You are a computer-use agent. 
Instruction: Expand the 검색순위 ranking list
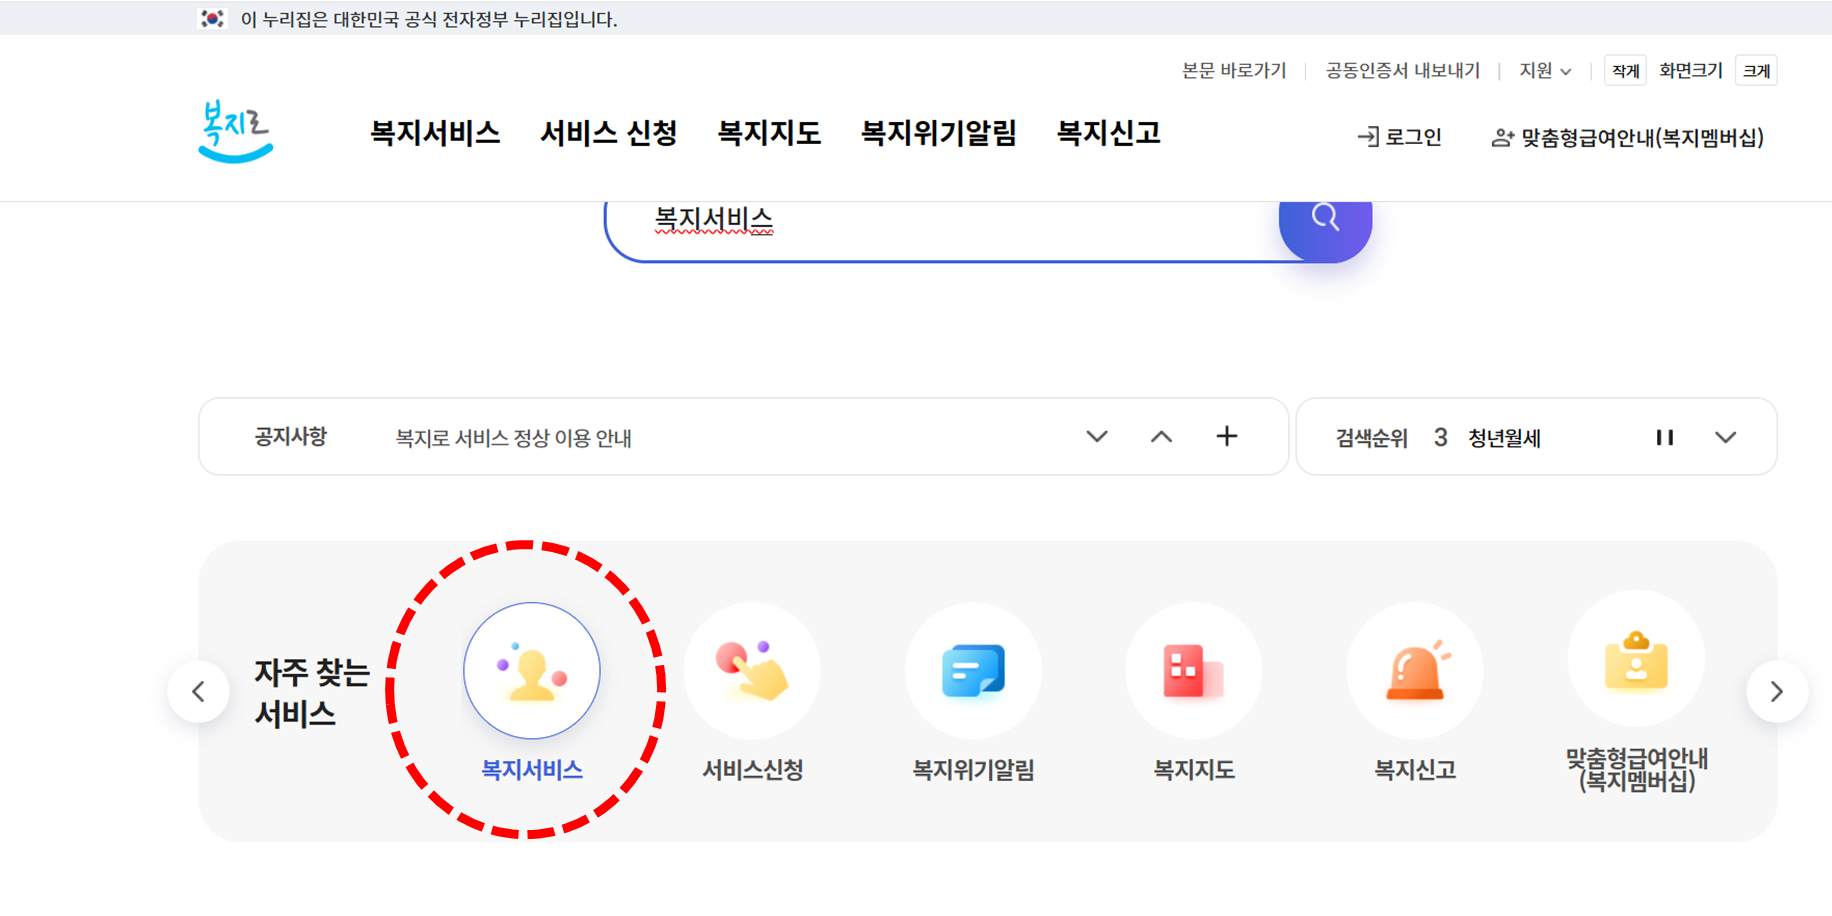tap(1726, 437)
